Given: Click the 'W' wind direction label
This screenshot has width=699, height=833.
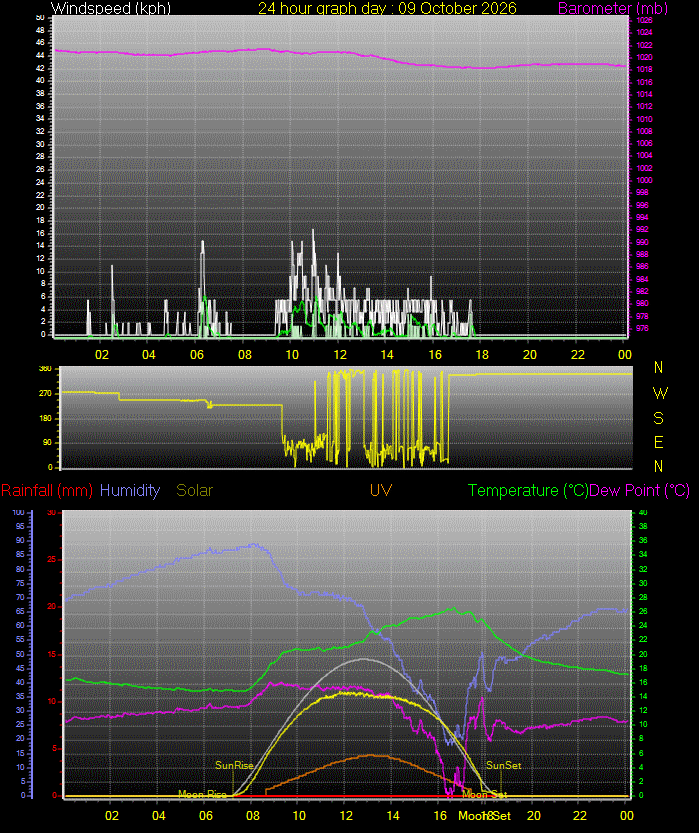Looking at the screenshot, I should pyautogui.click(x=660, y=393).
